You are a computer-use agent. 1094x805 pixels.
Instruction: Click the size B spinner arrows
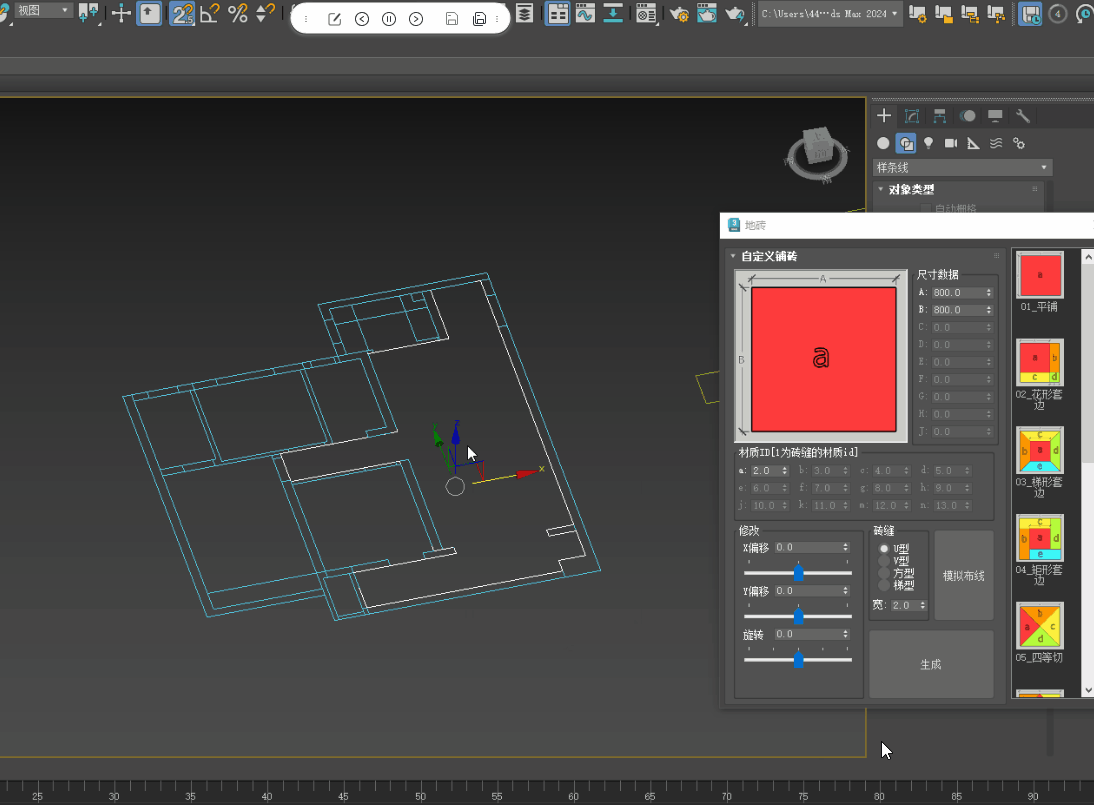[989, 310]
